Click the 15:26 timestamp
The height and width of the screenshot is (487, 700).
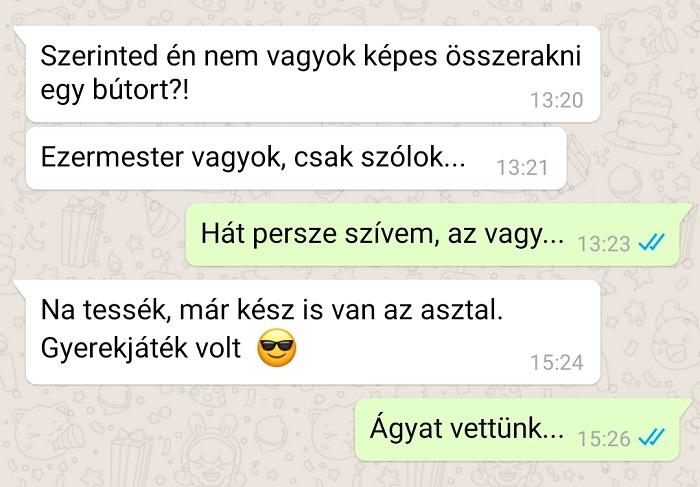[604, 438]
